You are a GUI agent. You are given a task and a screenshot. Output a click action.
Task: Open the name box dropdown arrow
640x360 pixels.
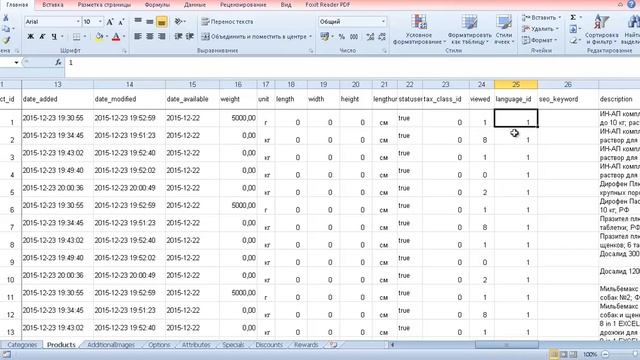pyautogui.click(x=16, y=62)
